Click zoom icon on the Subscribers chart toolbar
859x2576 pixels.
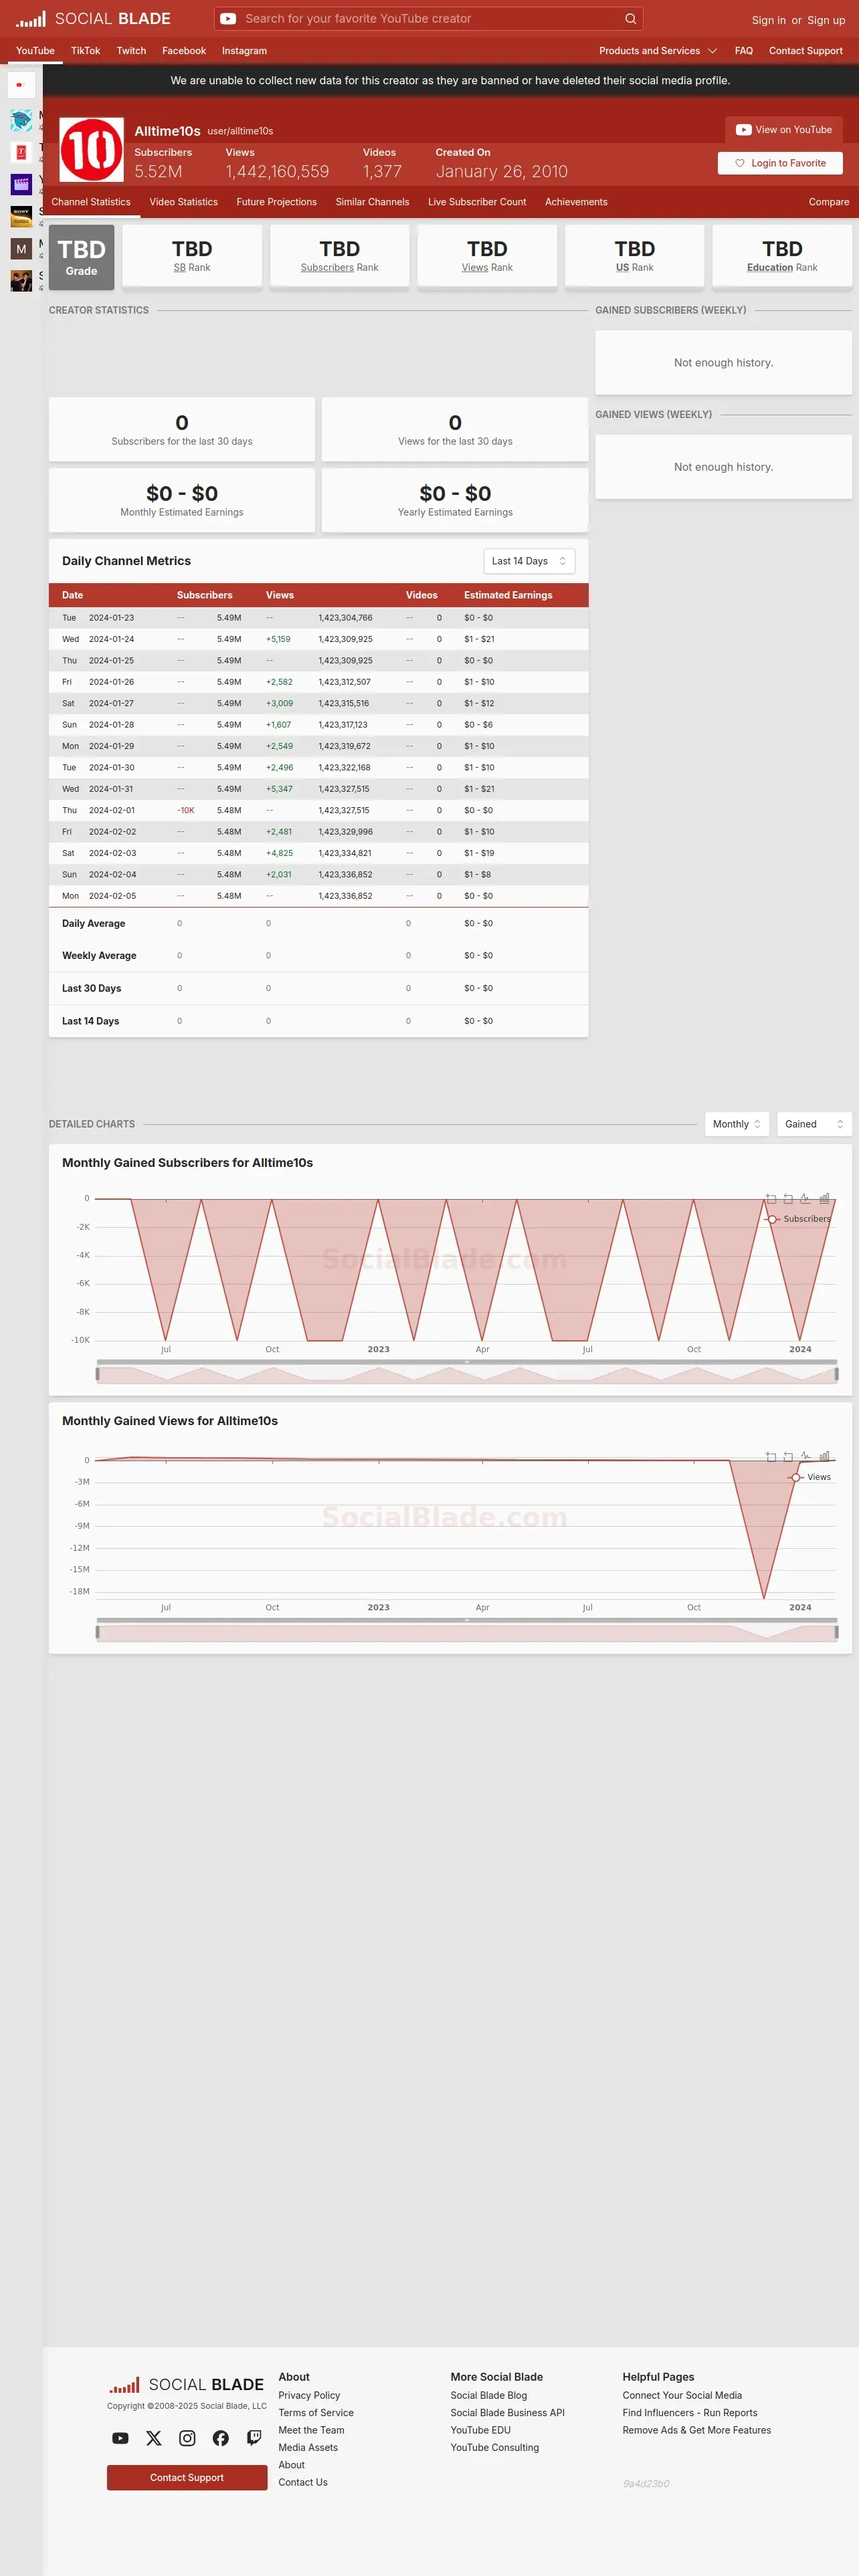tap(771, 1198)
